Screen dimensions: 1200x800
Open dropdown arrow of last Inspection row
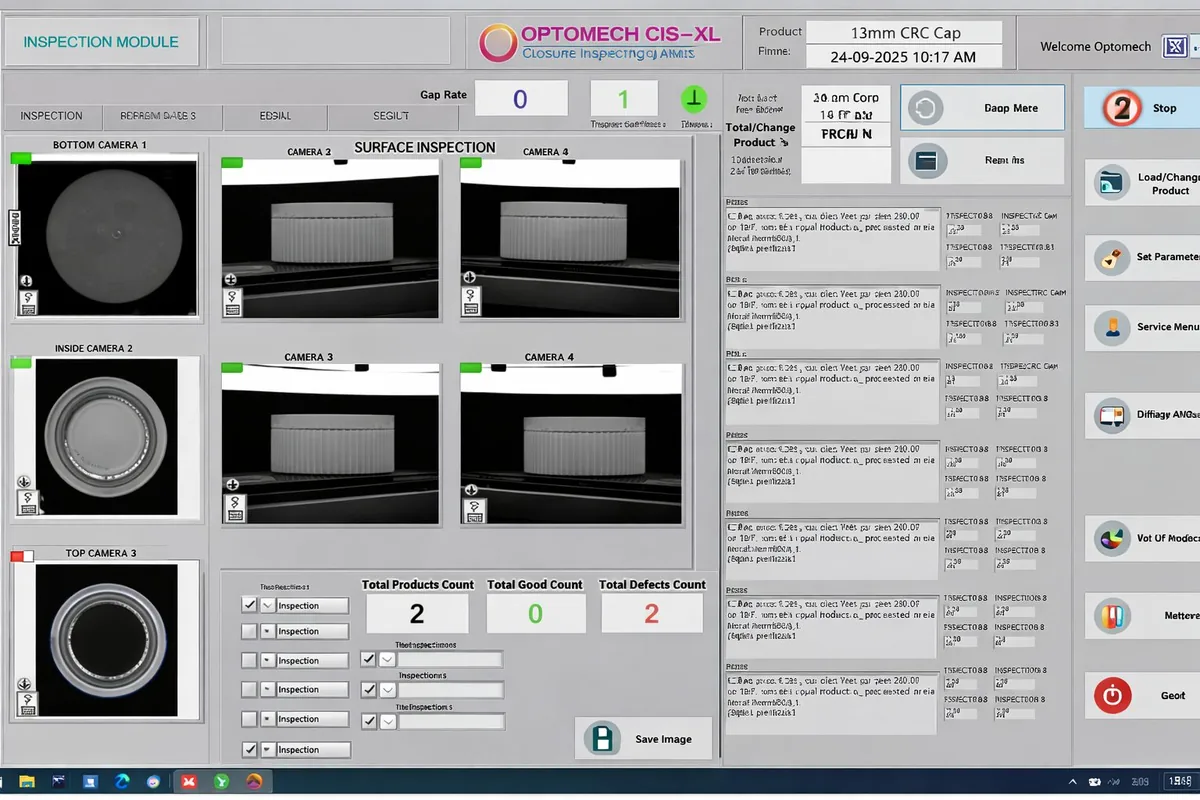pos(267,749)
